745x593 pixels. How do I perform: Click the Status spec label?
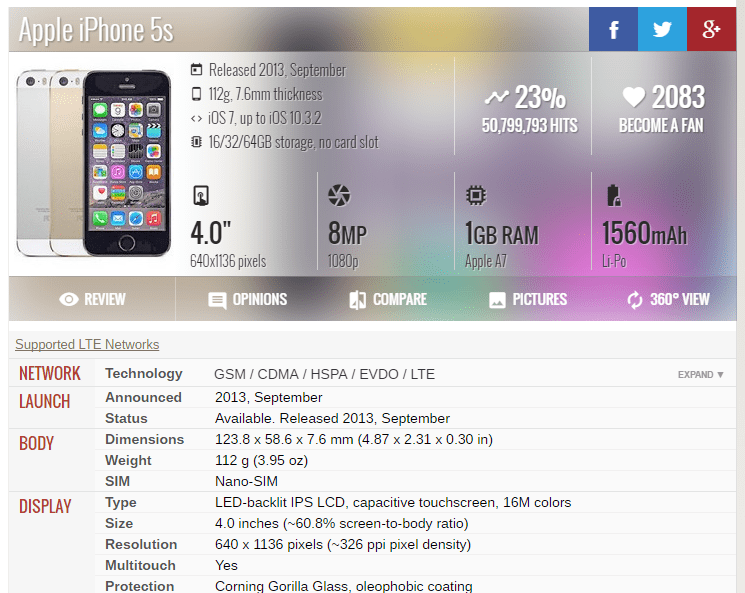pos(126,418)
